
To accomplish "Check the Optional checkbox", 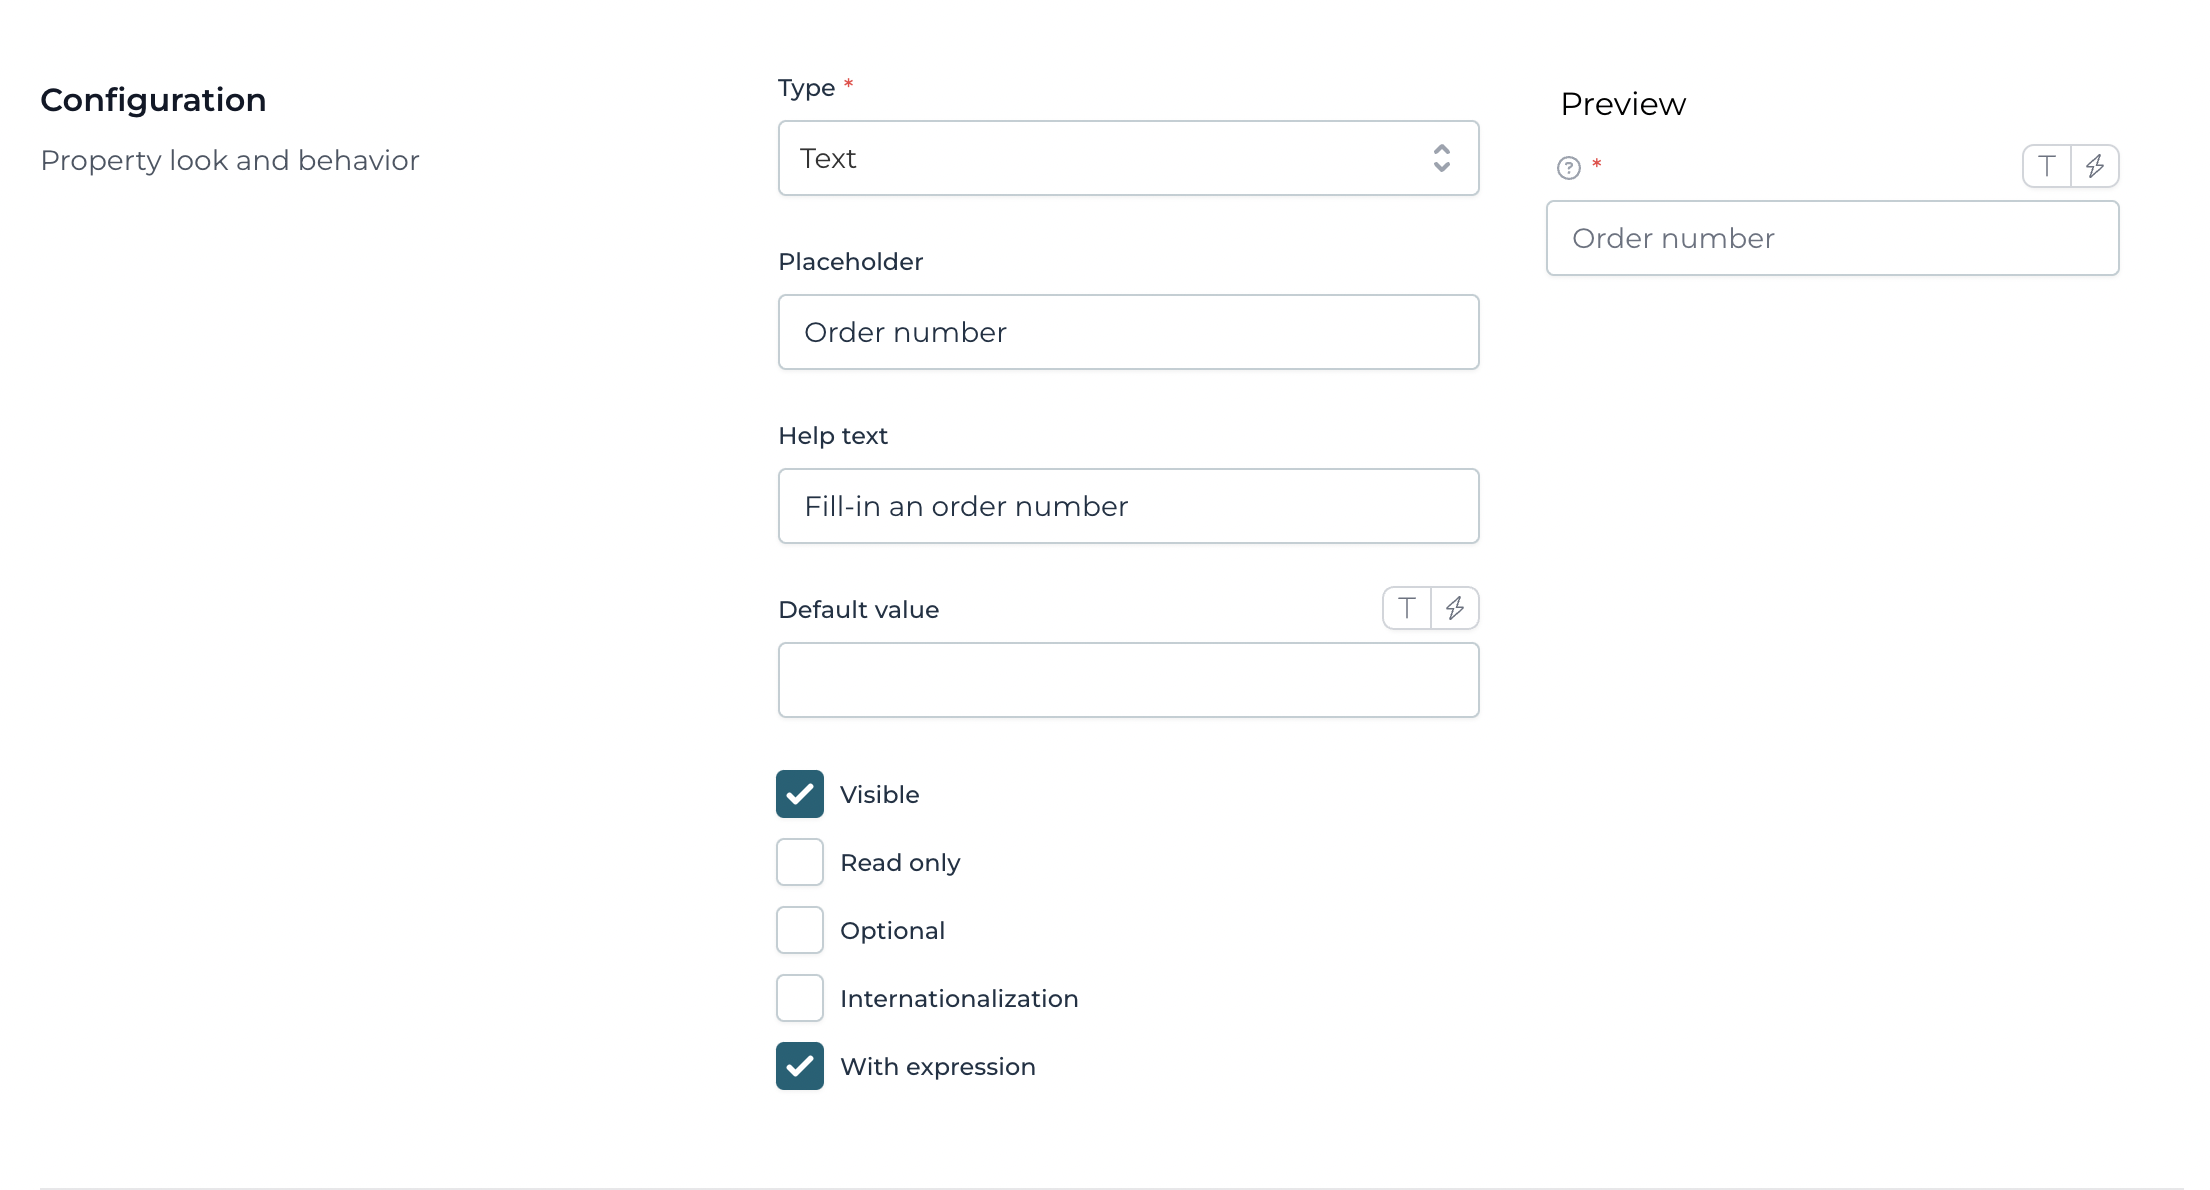I will [799, 929].
